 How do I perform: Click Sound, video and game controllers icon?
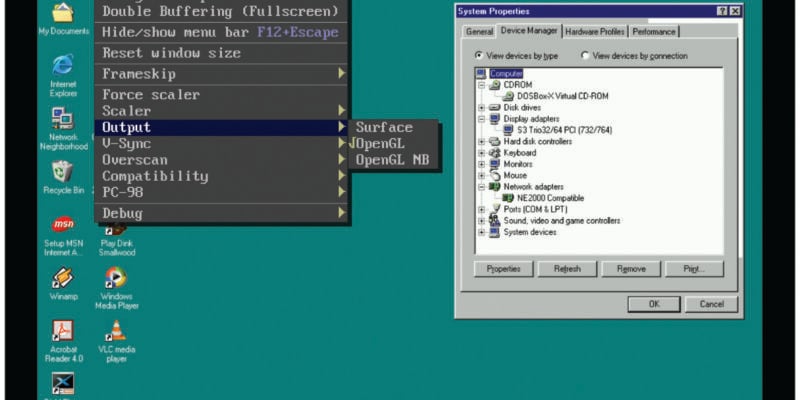[495, 220]
